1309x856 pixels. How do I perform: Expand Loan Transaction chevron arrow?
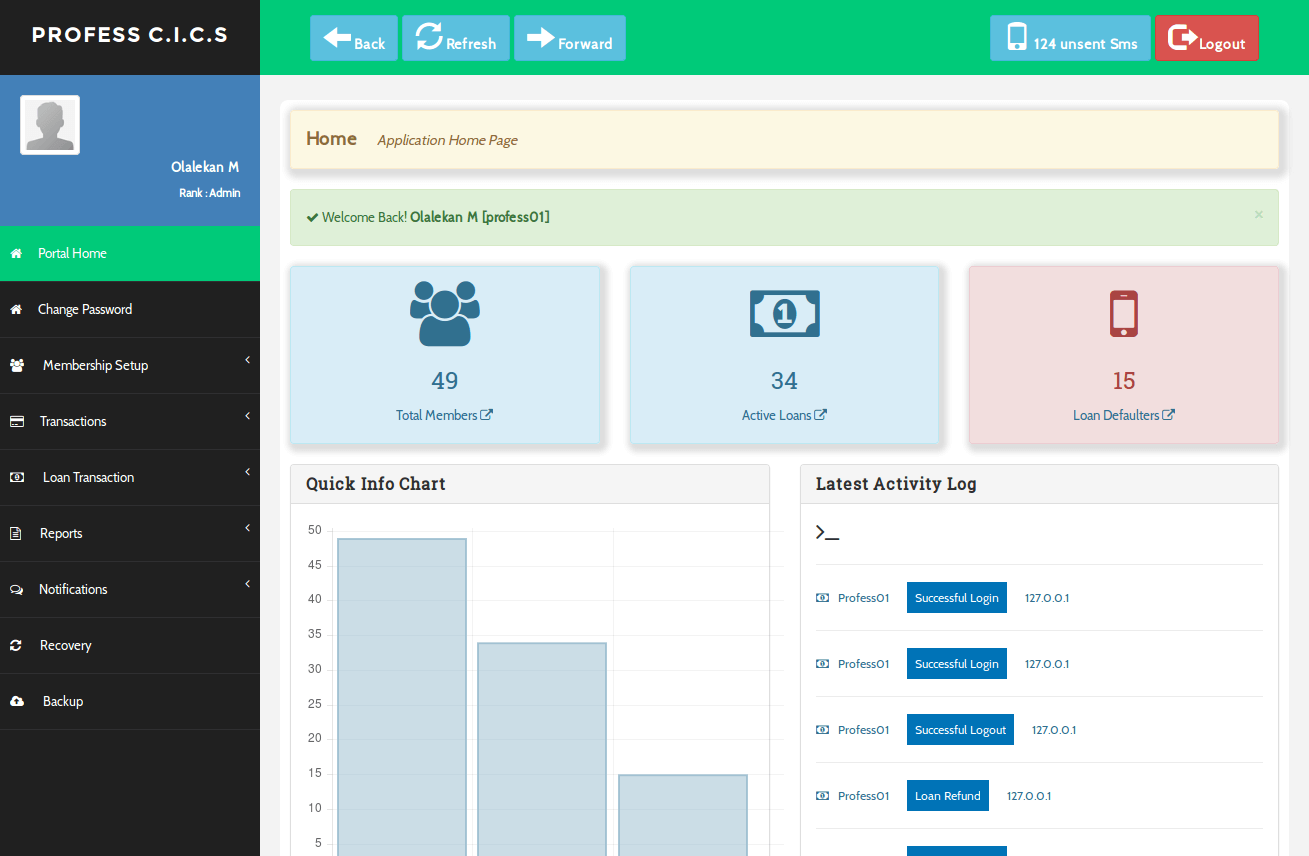coord(247,472)
